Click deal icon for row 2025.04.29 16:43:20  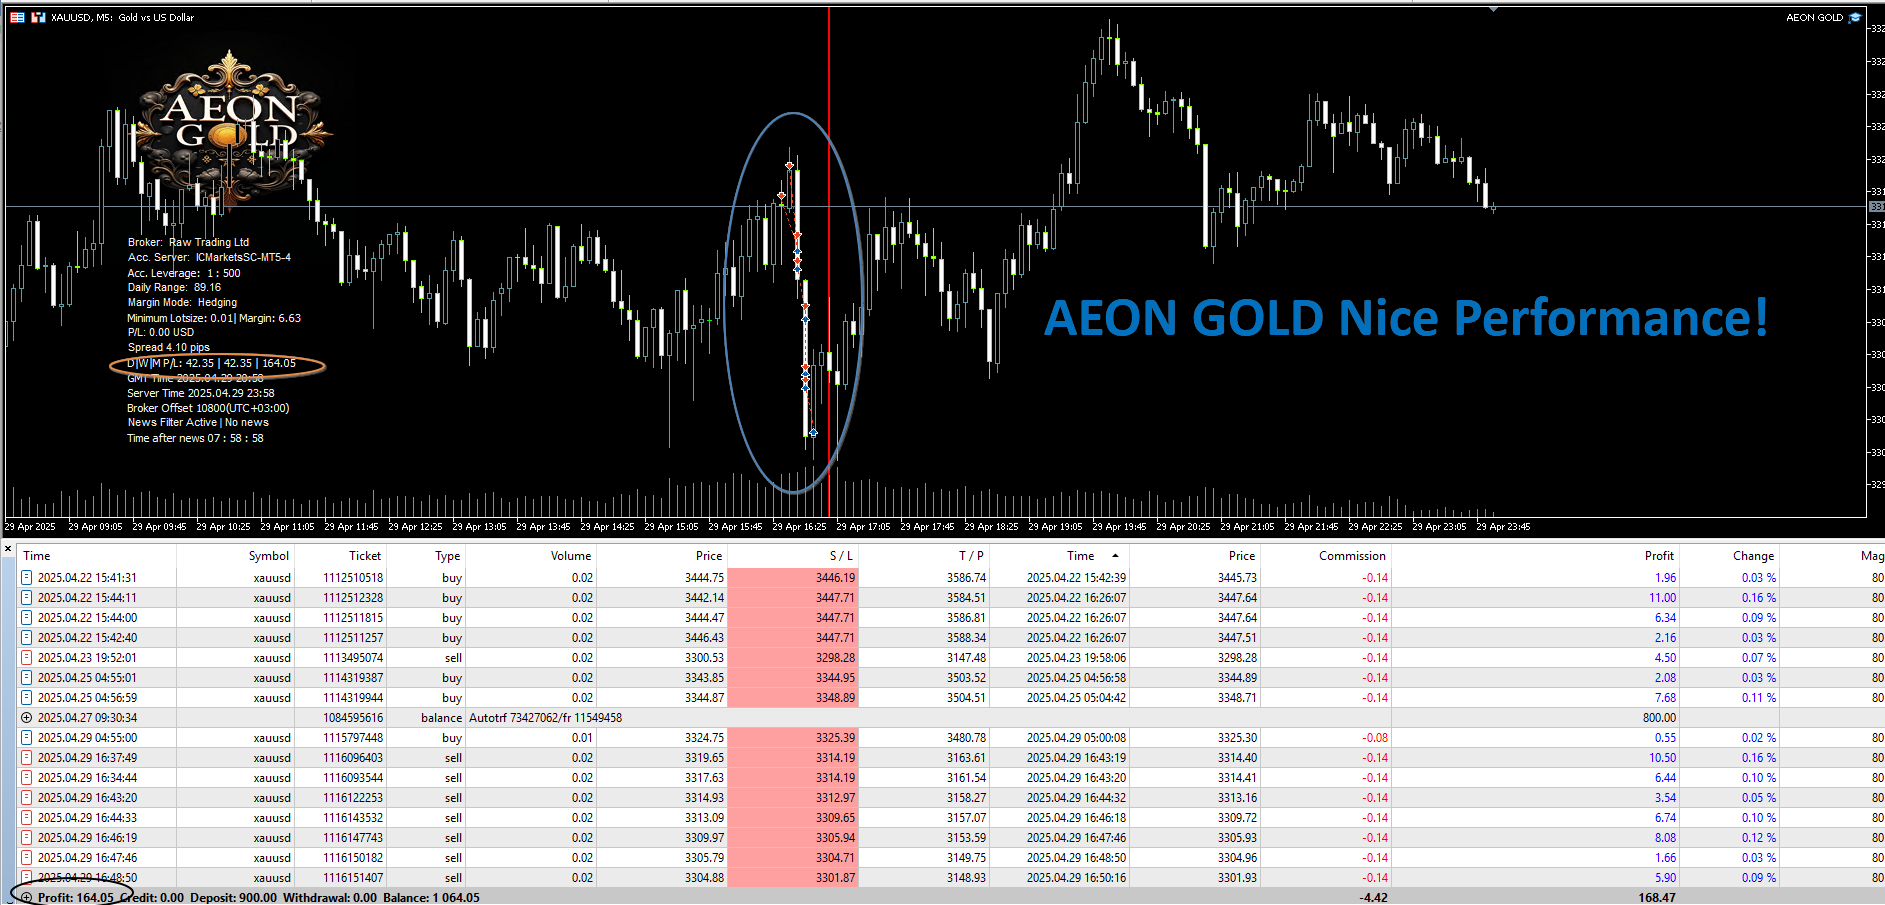pyautogui.click(x=27, y=798)
